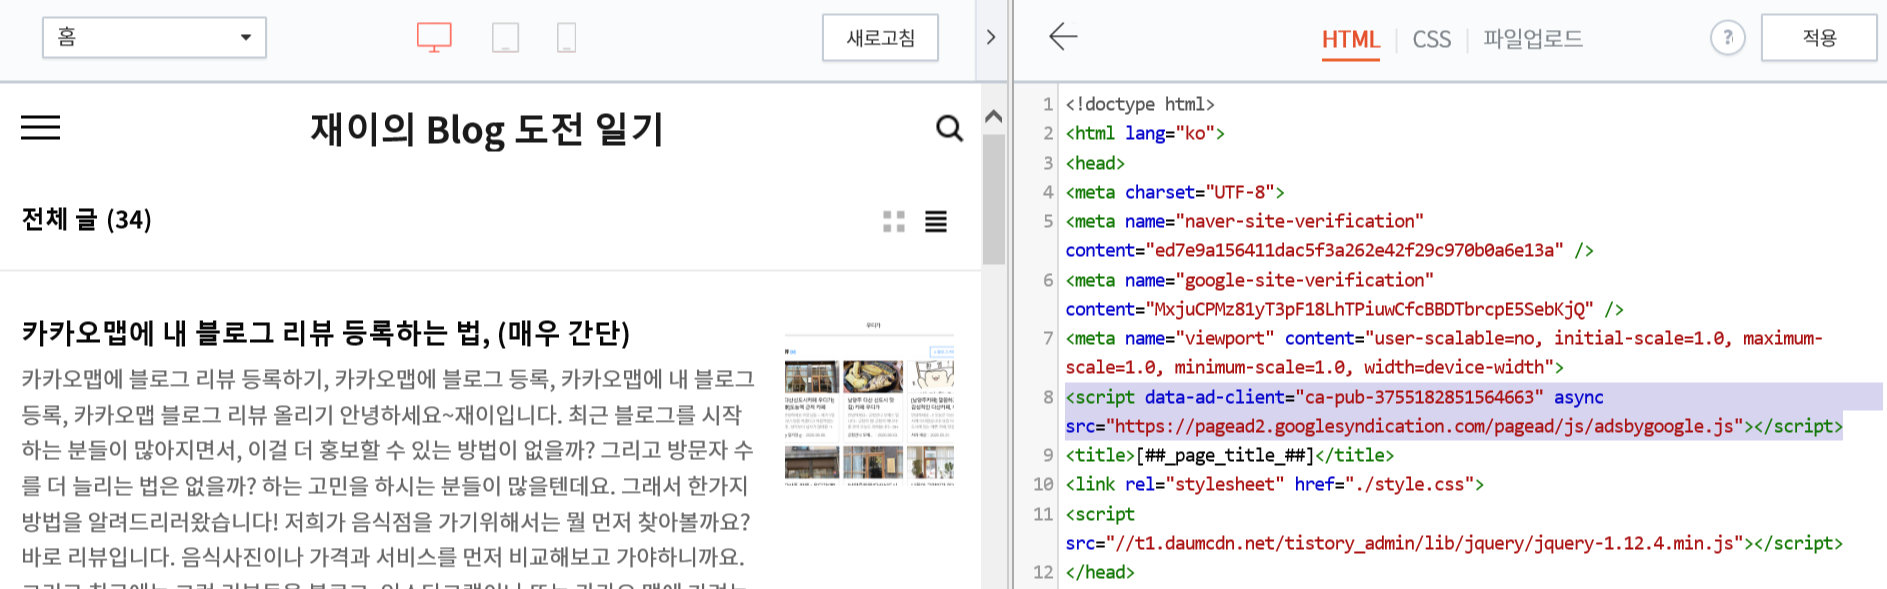Screen dimensions: 1887x589
Task: Open the 파일업로드 tab
Action: click(x=1533, y=39)
